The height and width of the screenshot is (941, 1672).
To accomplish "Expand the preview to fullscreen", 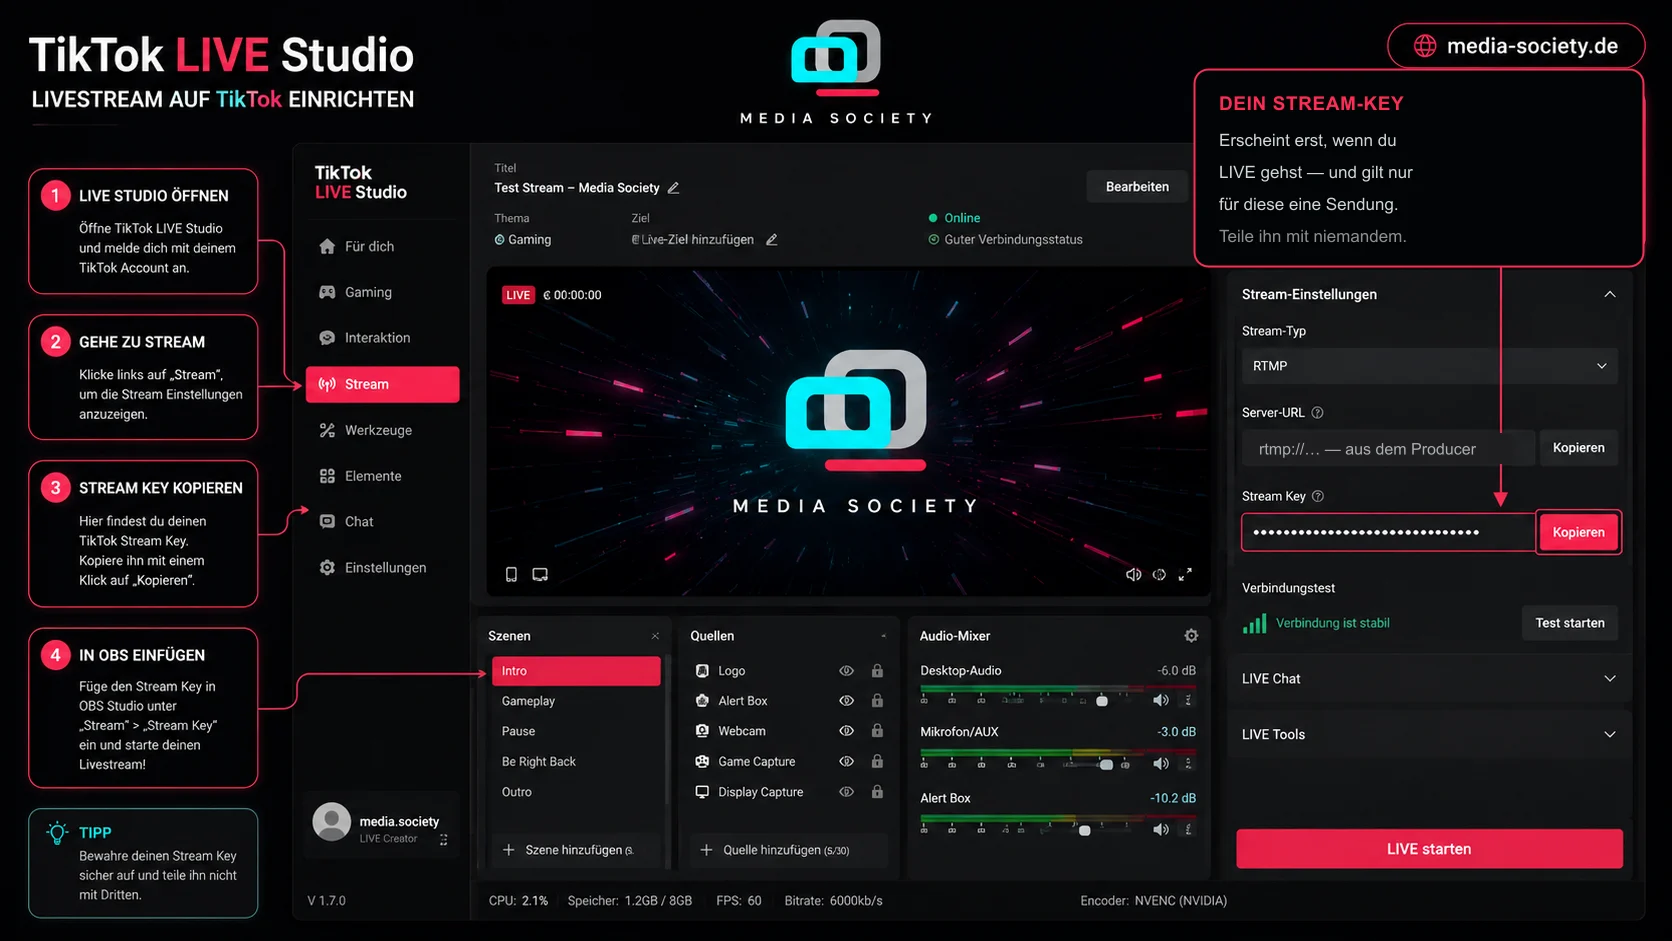I will point(1185,574).
